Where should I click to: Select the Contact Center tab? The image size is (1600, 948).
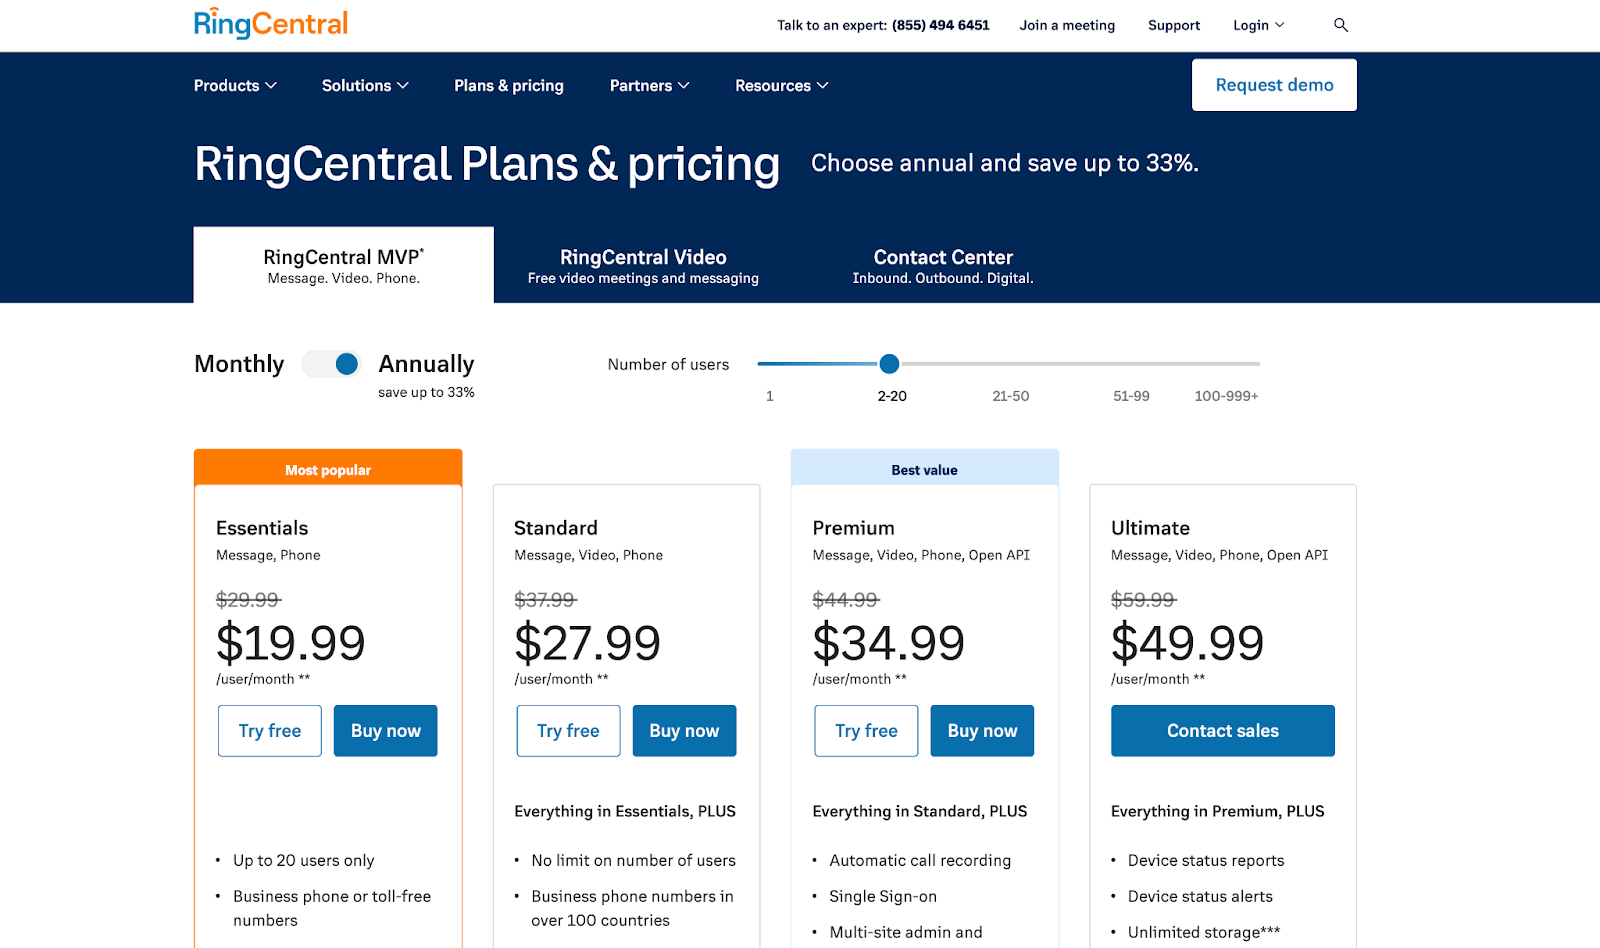[942, 265]
